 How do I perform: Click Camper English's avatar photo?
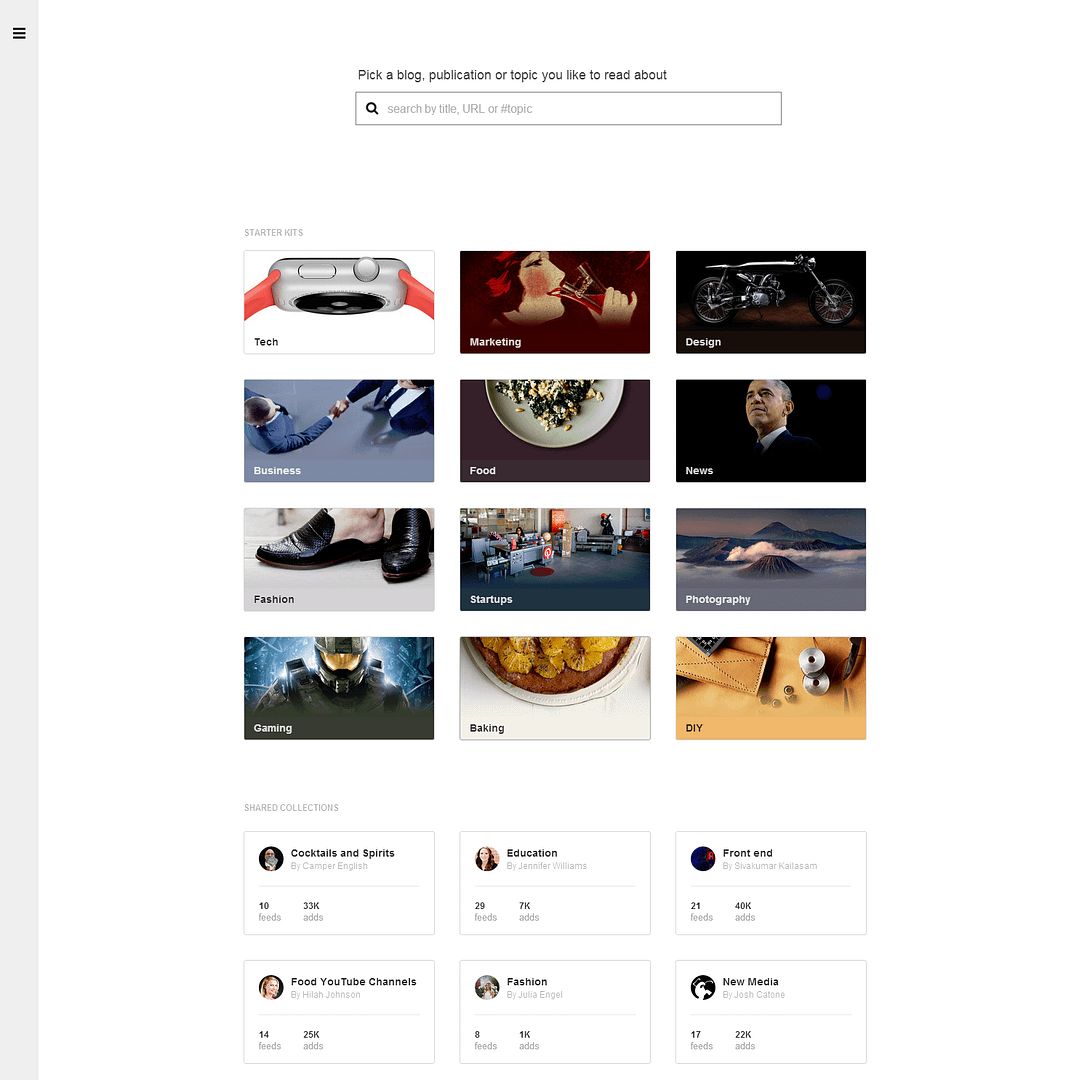pyautogui.click(x=271, y=858)
